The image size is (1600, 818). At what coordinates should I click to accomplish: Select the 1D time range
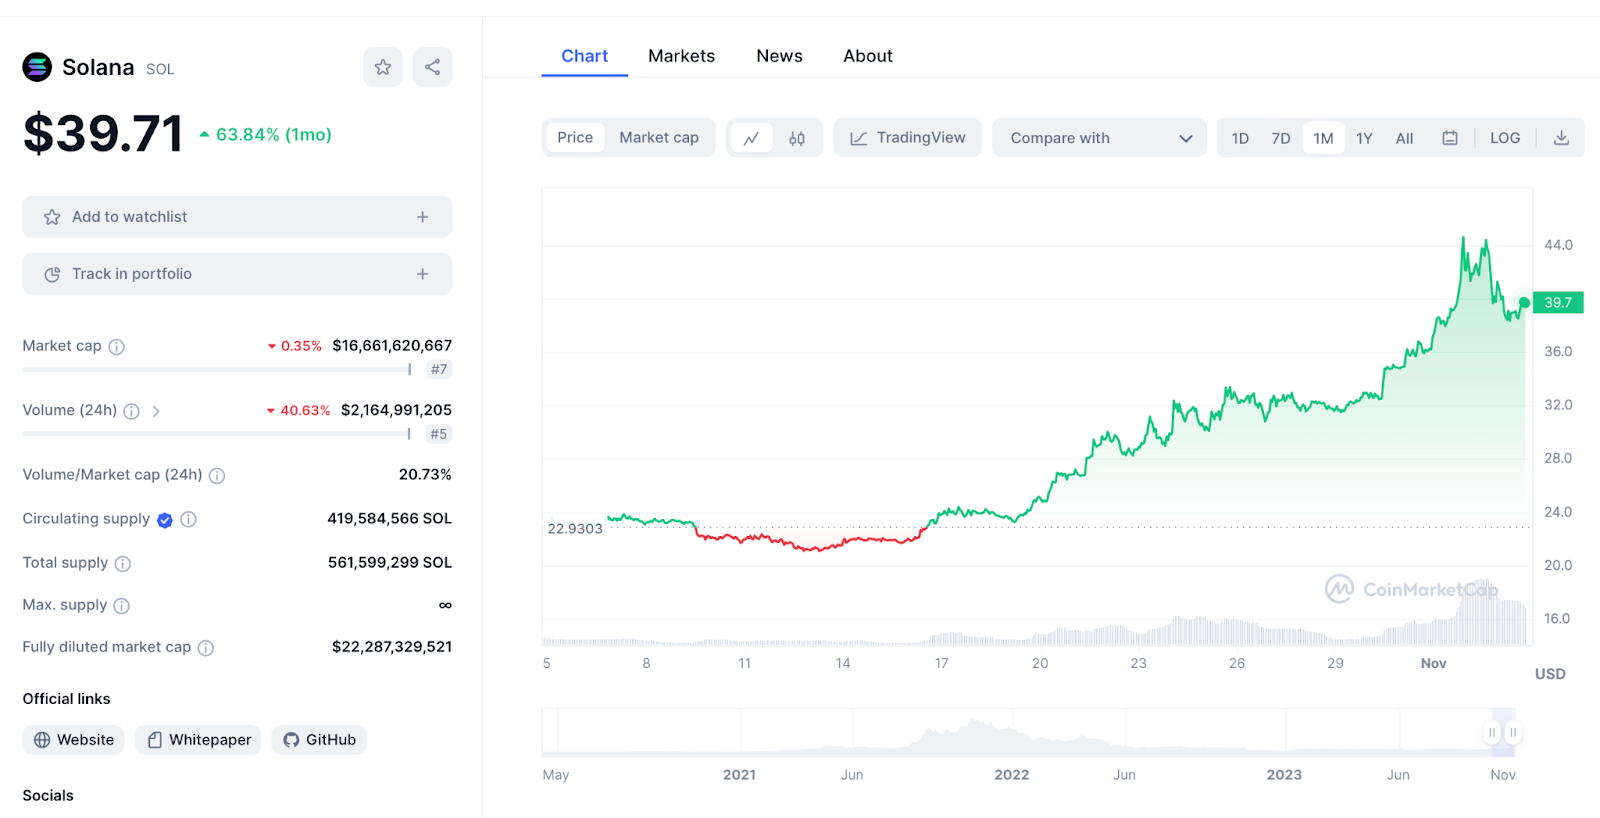[x=1240, y=138]
